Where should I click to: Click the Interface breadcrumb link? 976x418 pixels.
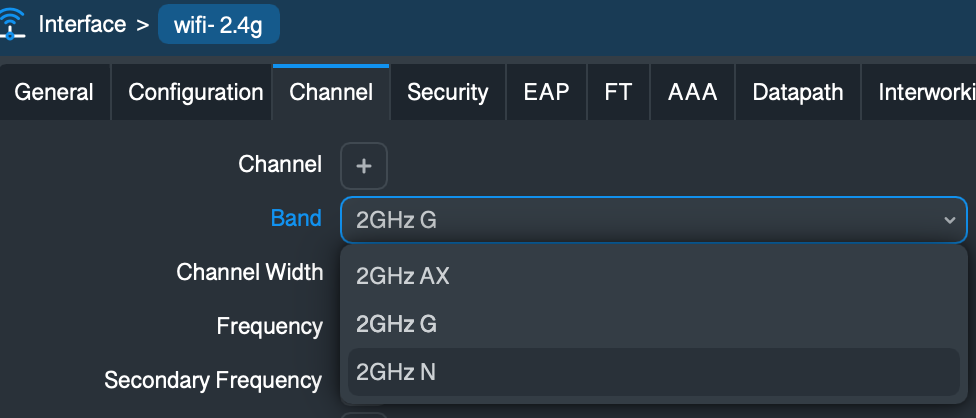(x=83, y=24)
